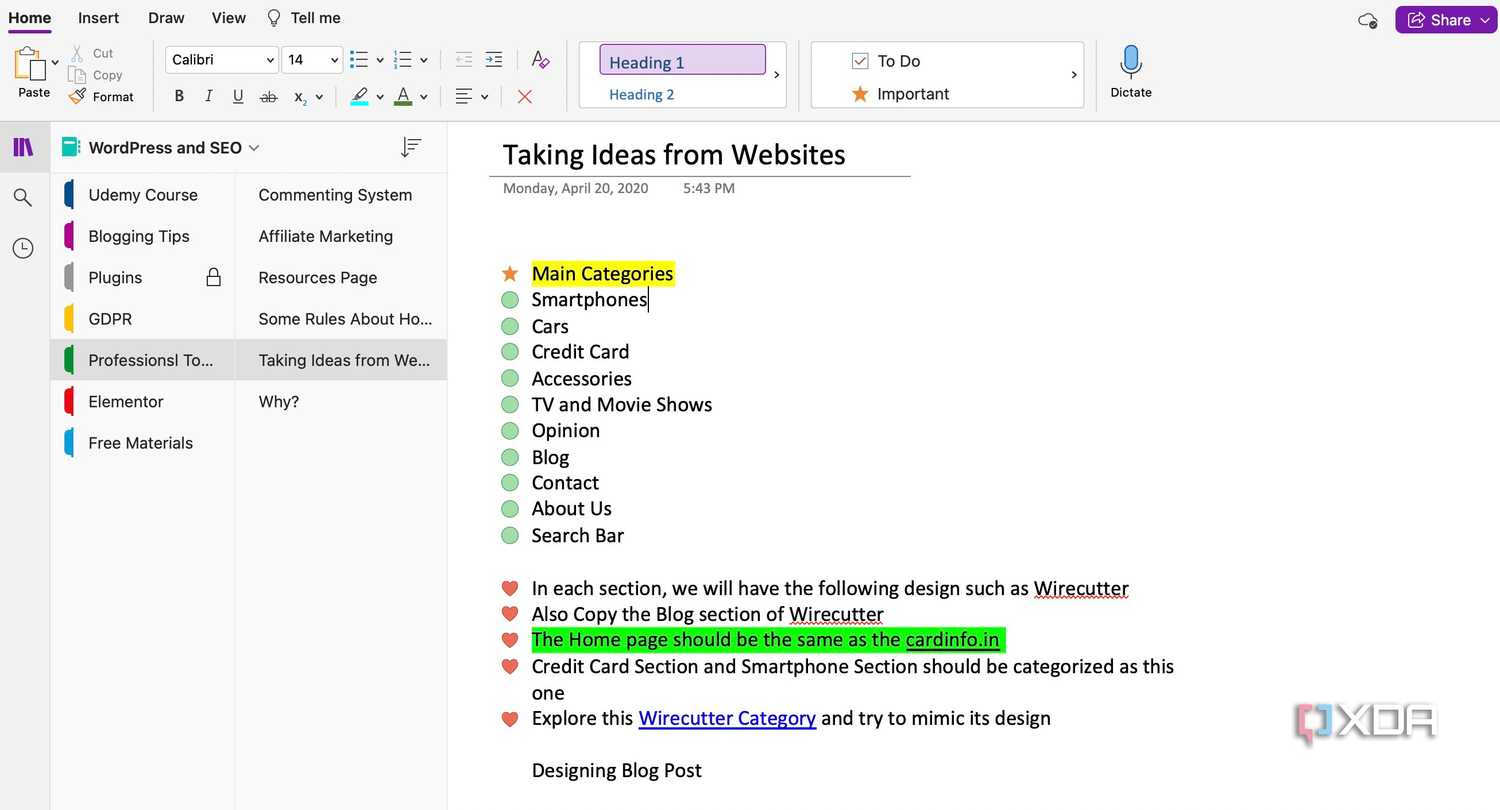
Task: Toggle strikethrough formatting
Action: [x=268, y=97]
